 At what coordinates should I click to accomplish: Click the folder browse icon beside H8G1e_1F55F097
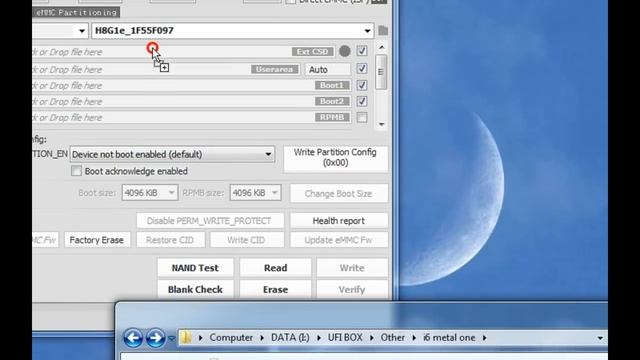pos(383,31)
